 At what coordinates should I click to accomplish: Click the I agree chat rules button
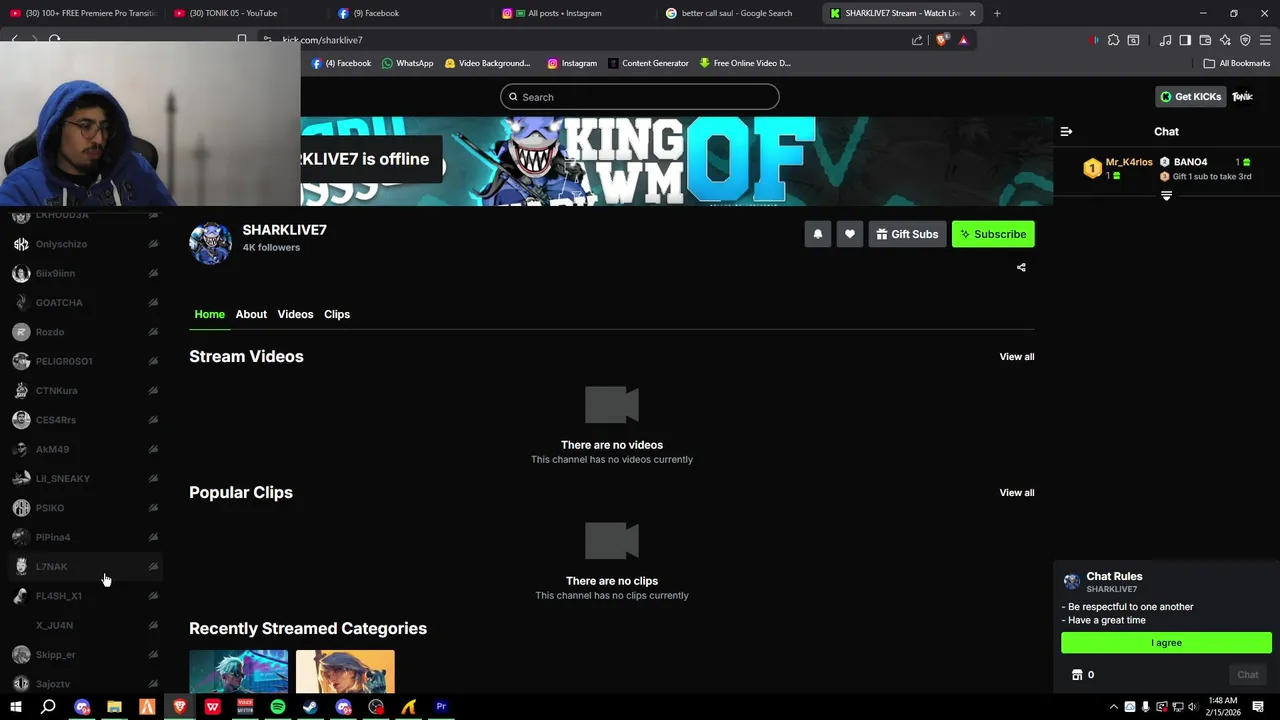point(1166,643)
